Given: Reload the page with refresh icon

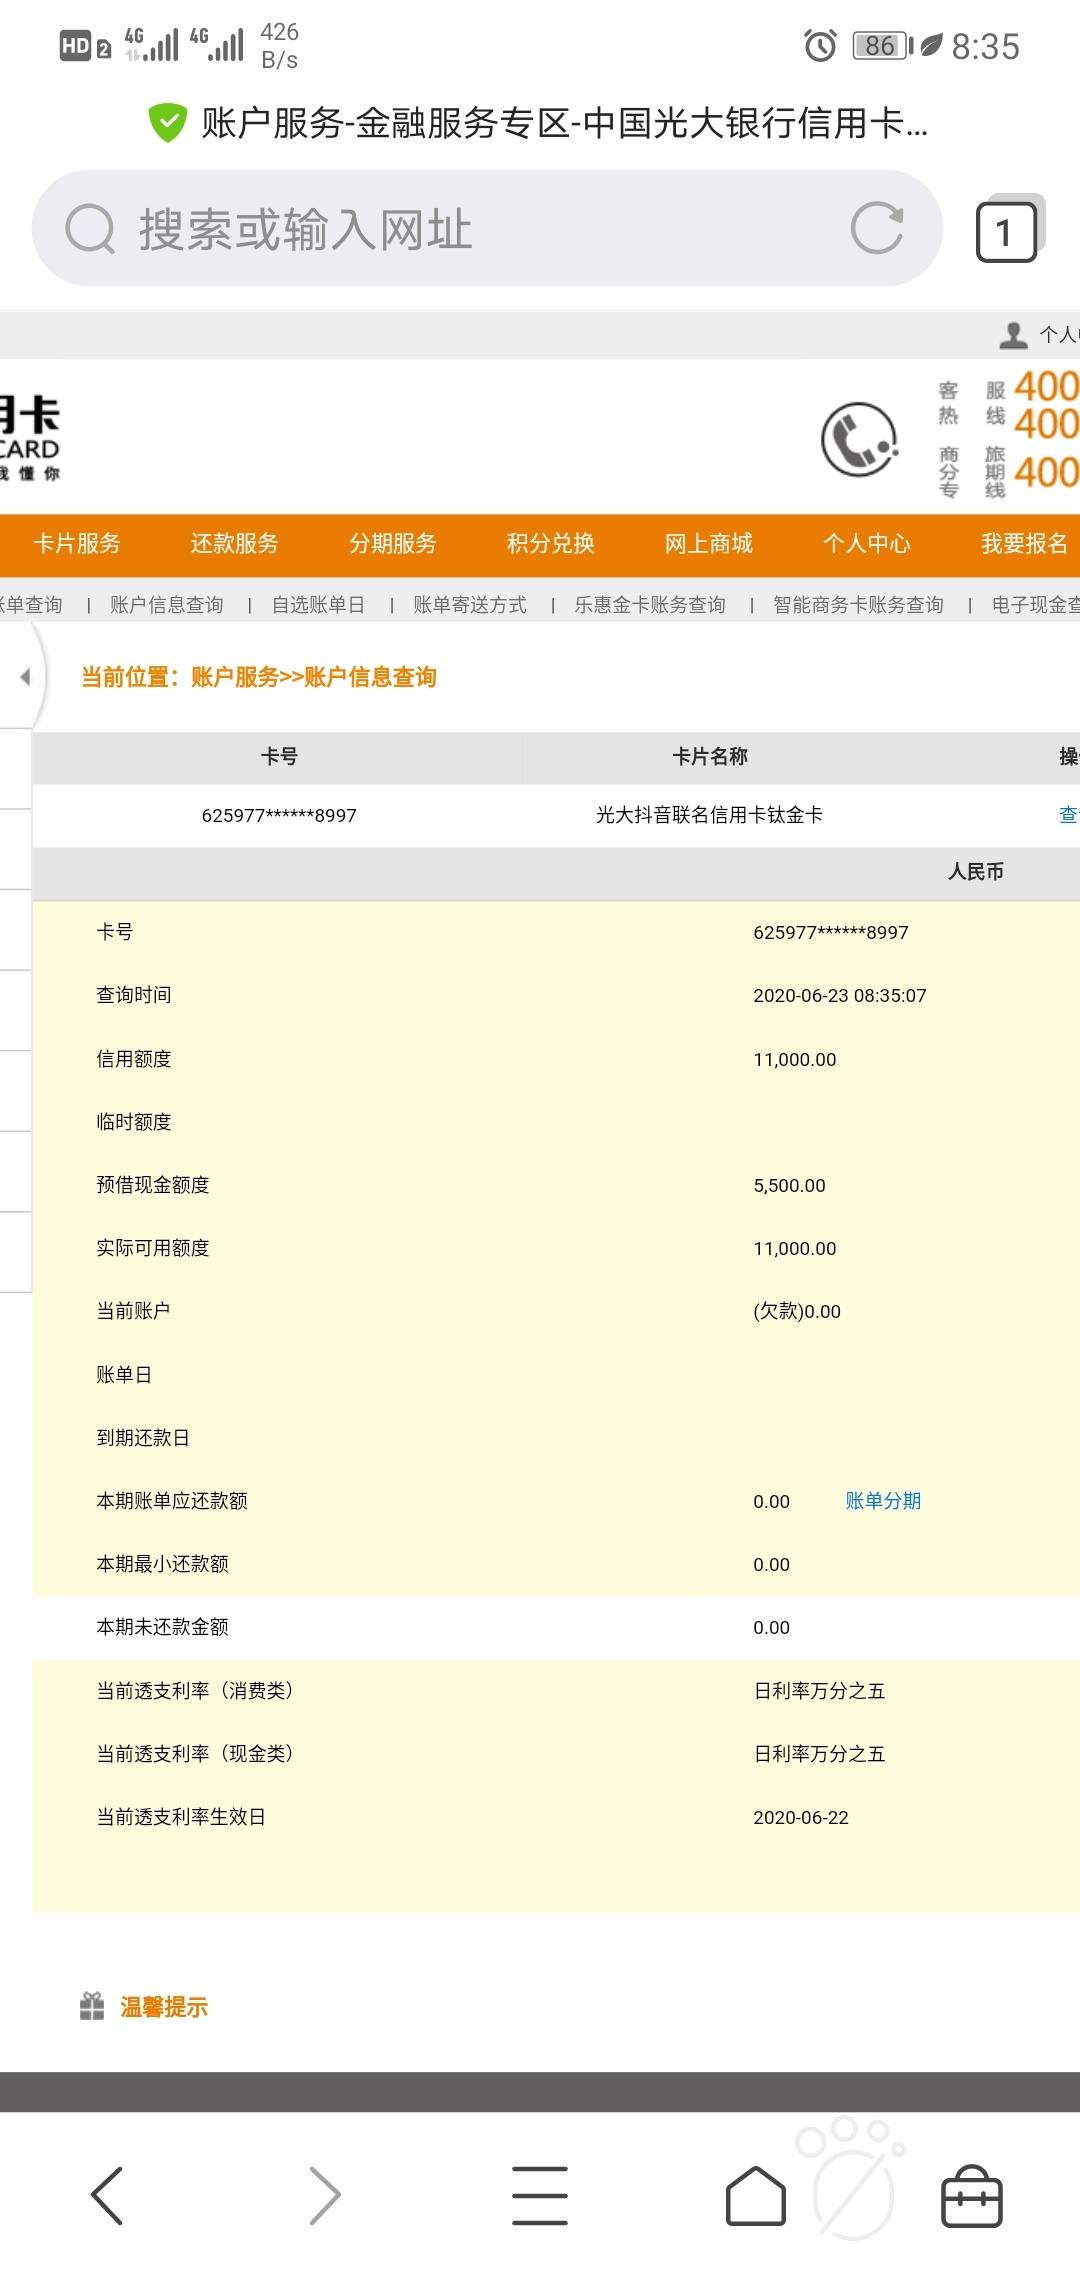Looking at the screenshot, I should click(877, 228).
